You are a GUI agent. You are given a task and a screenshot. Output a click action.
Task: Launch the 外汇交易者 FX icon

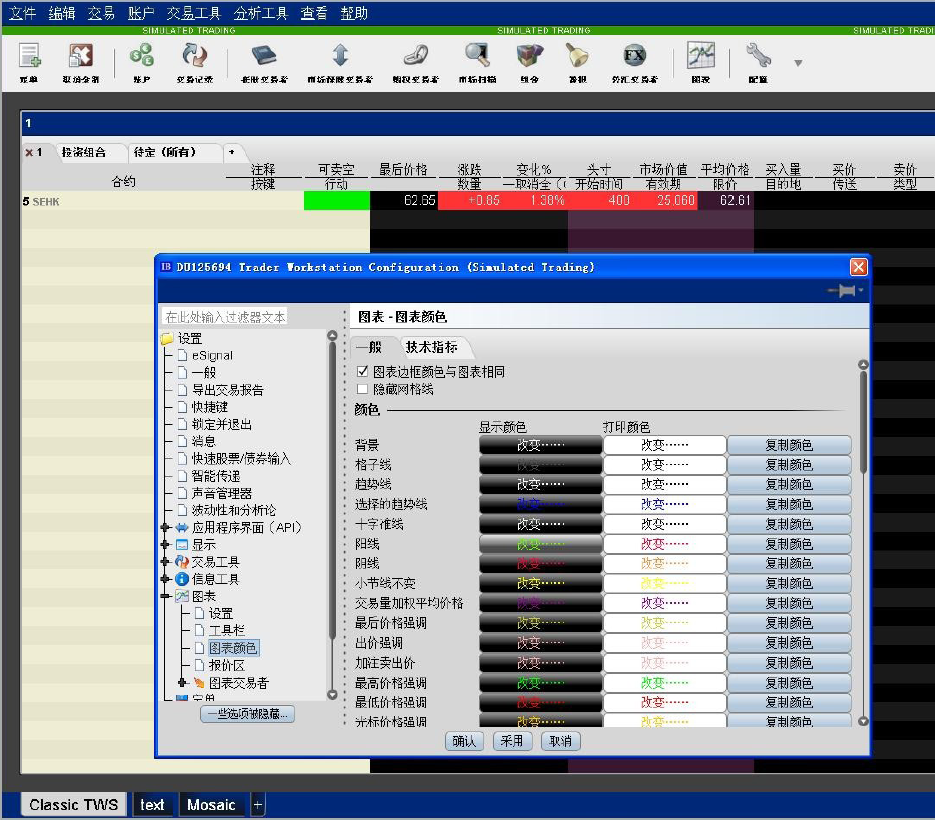click(634, 62)
